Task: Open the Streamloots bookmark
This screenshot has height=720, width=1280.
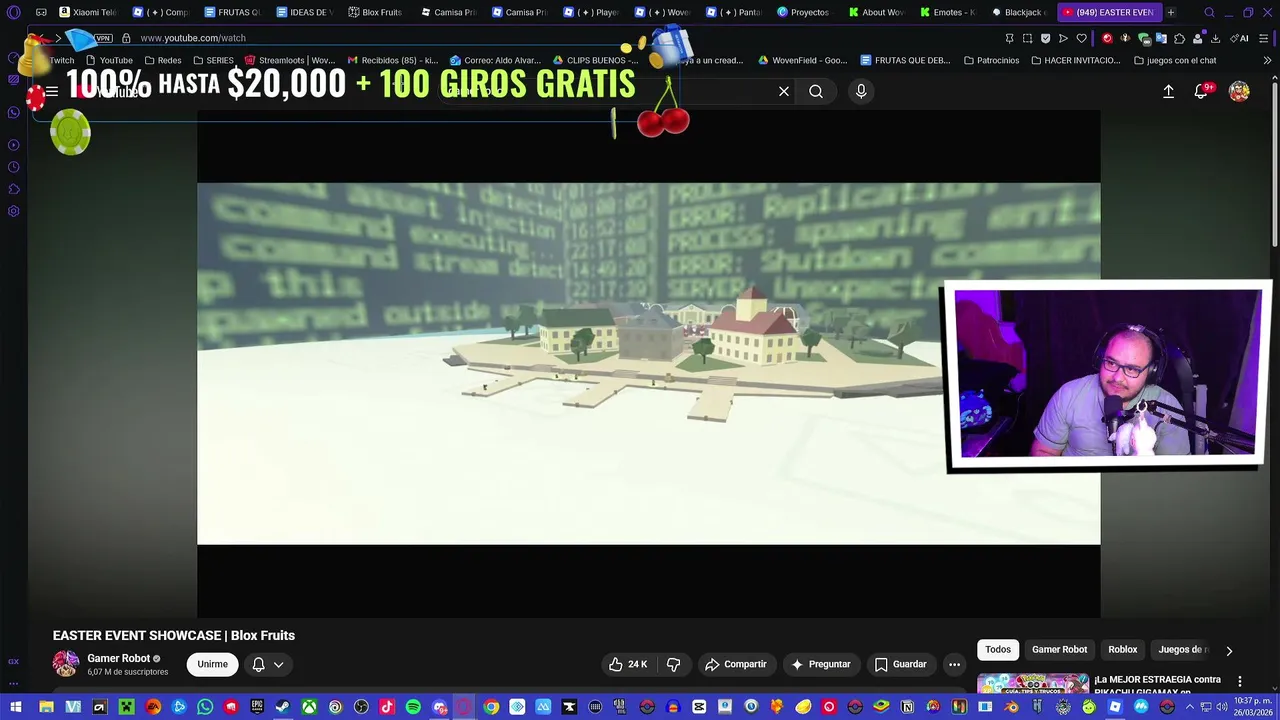Action: [290, 60]
